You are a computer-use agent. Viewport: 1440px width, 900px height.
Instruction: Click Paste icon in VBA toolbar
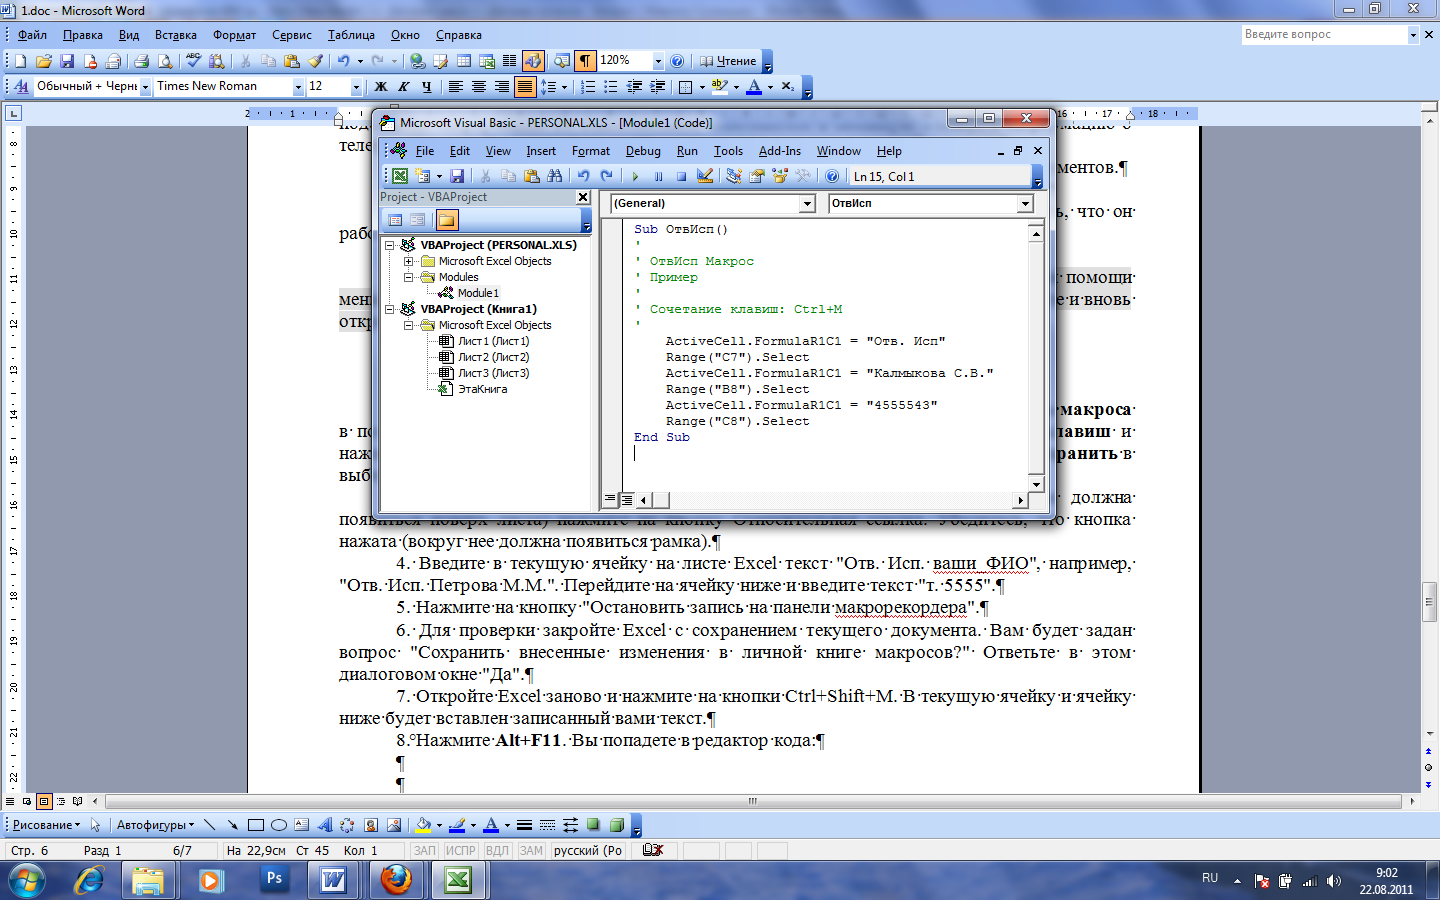532,176
